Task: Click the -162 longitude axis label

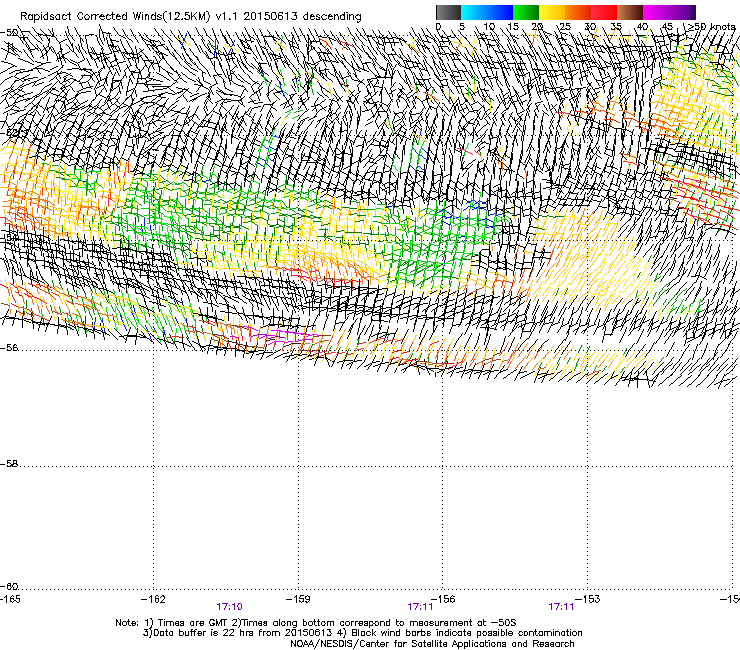Action: (153, 599)
